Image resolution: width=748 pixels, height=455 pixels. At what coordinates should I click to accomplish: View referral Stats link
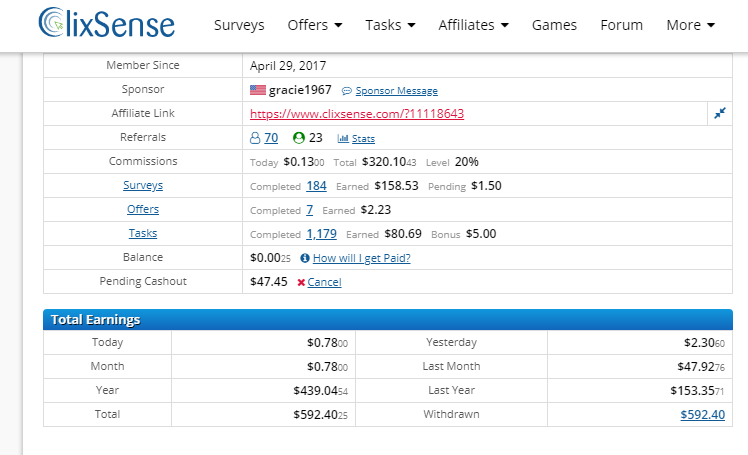[x=363, y=139]
